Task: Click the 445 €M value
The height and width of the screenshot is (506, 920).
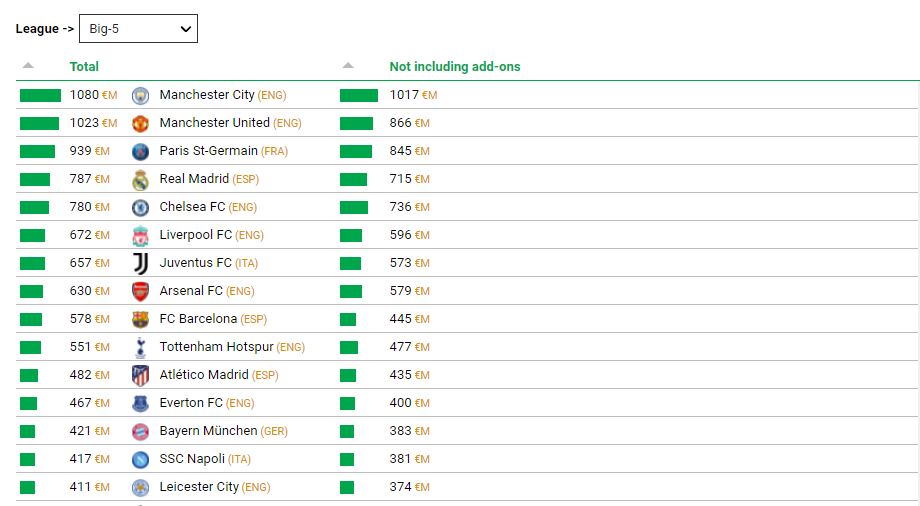Action: [410, 319]
